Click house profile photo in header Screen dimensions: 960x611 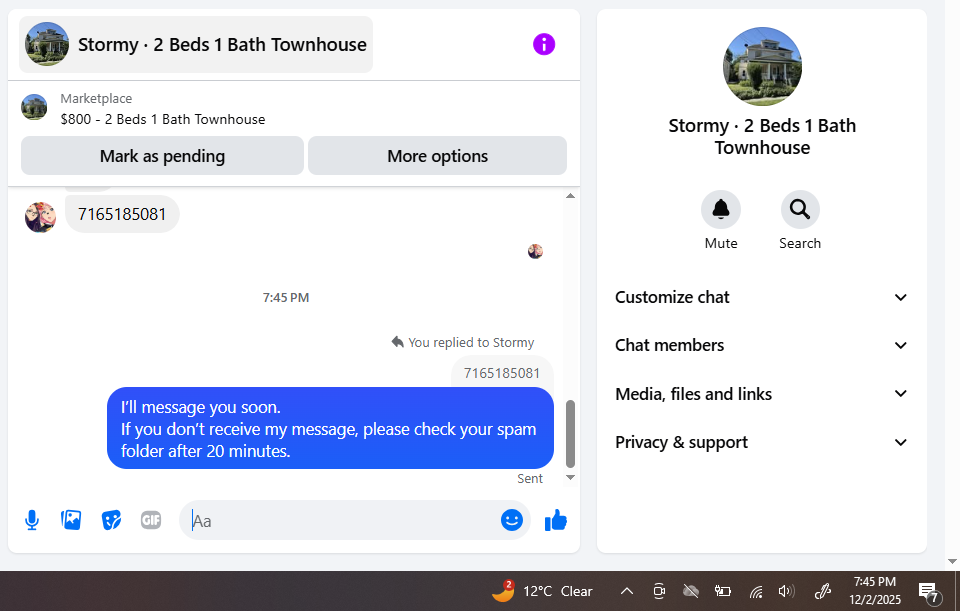pyautogui.click(x=47, y=44)
